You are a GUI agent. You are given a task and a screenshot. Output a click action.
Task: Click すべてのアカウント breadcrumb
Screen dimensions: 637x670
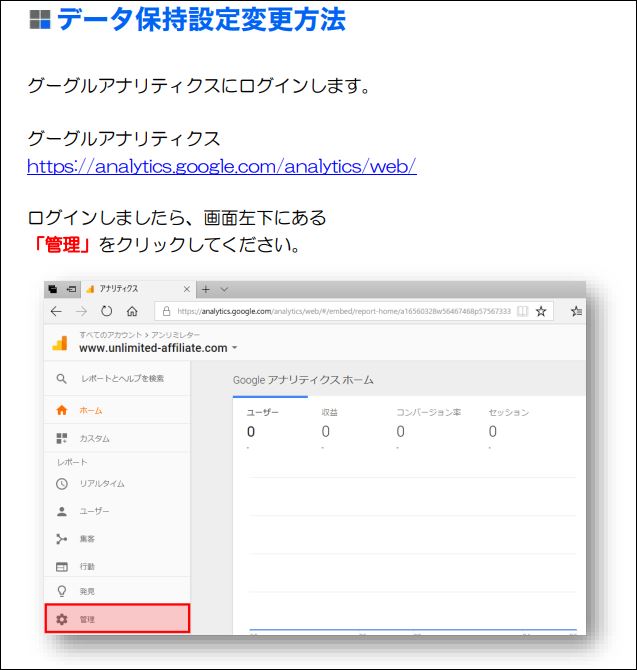click(x=110, y=335)
